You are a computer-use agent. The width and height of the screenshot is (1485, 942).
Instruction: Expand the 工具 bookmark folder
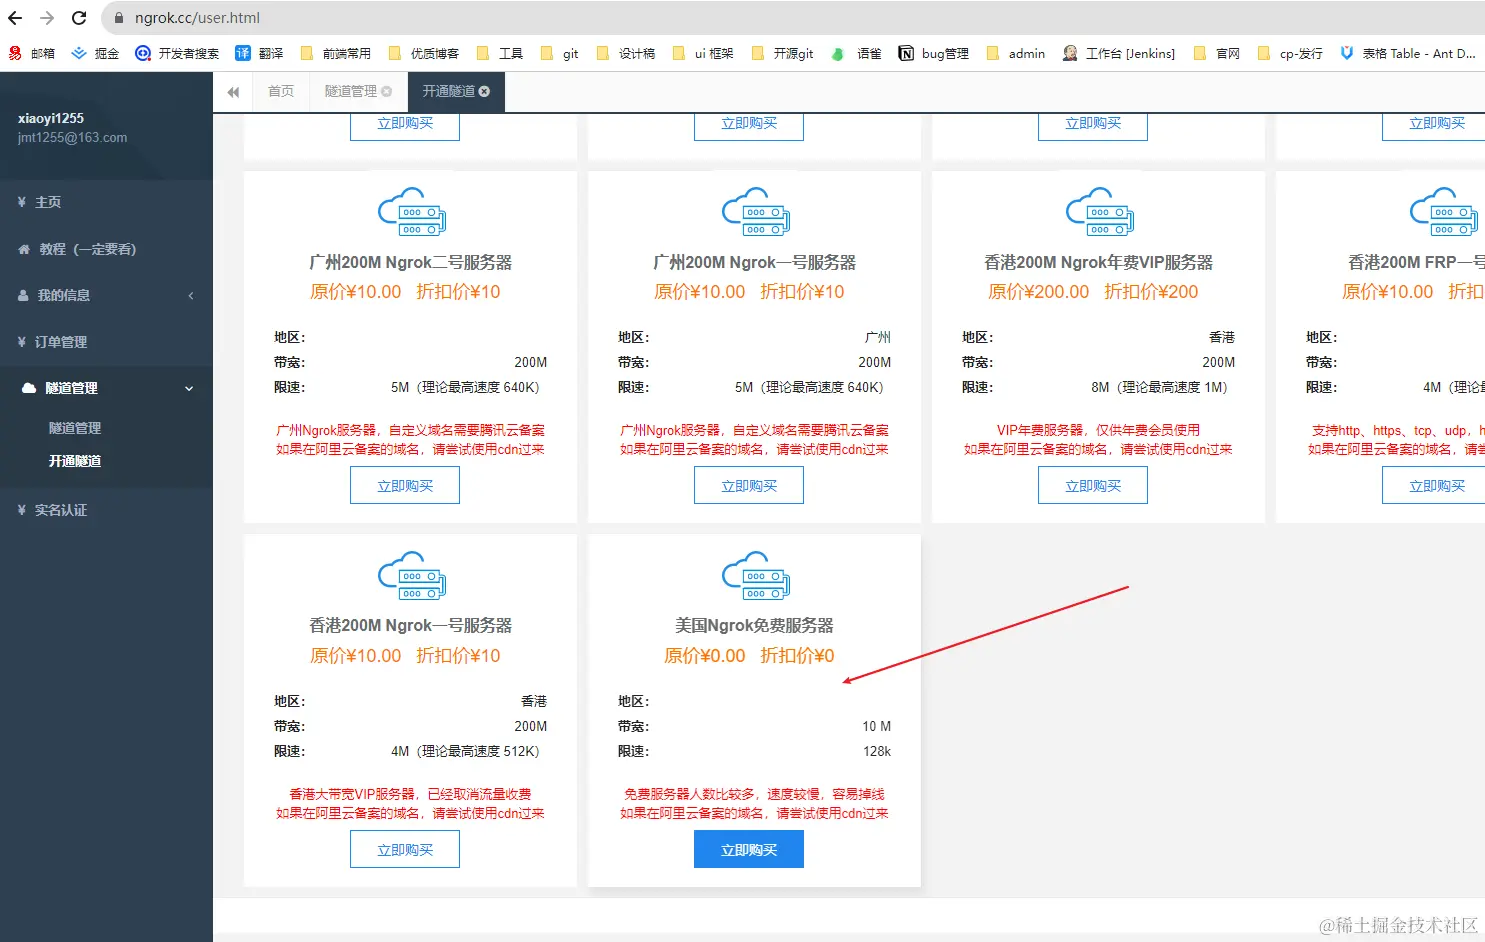point(499,53)
